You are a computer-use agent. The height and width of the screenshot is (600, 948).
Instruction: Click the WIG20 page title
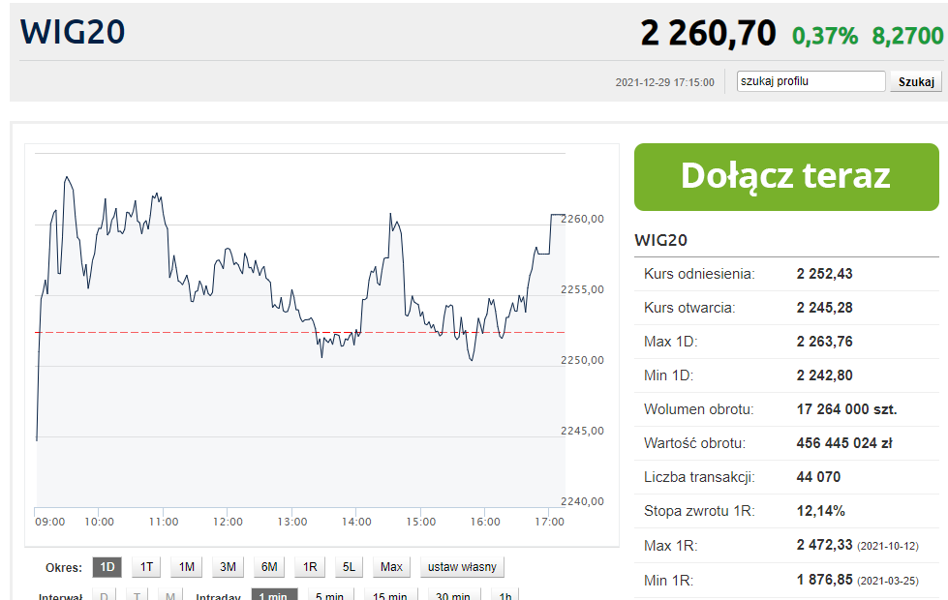coord(73,31)
